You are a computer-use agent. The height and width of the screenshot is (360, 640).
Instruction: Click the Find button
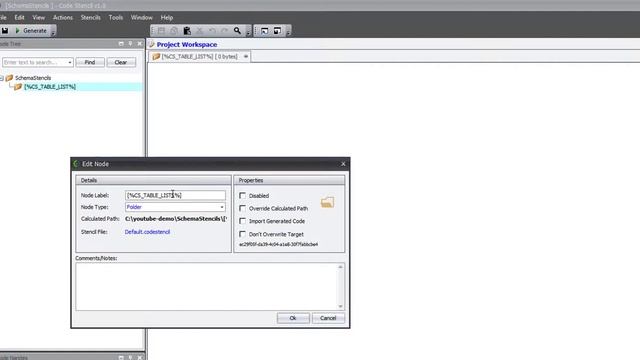click(90, 62)
